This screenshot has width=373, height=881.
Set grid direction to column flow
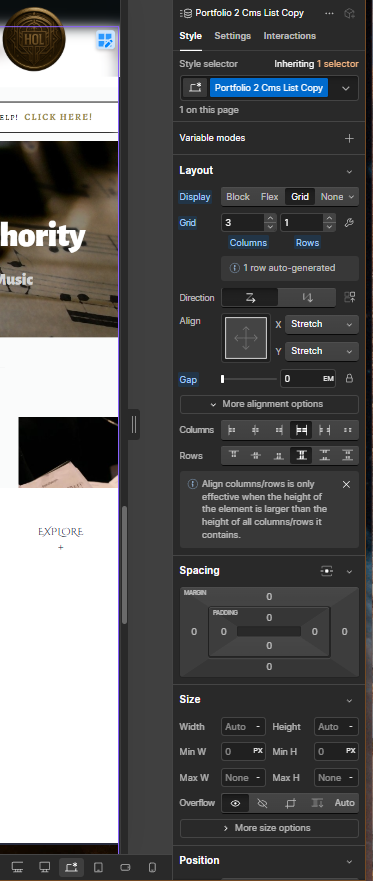(307, 298)
